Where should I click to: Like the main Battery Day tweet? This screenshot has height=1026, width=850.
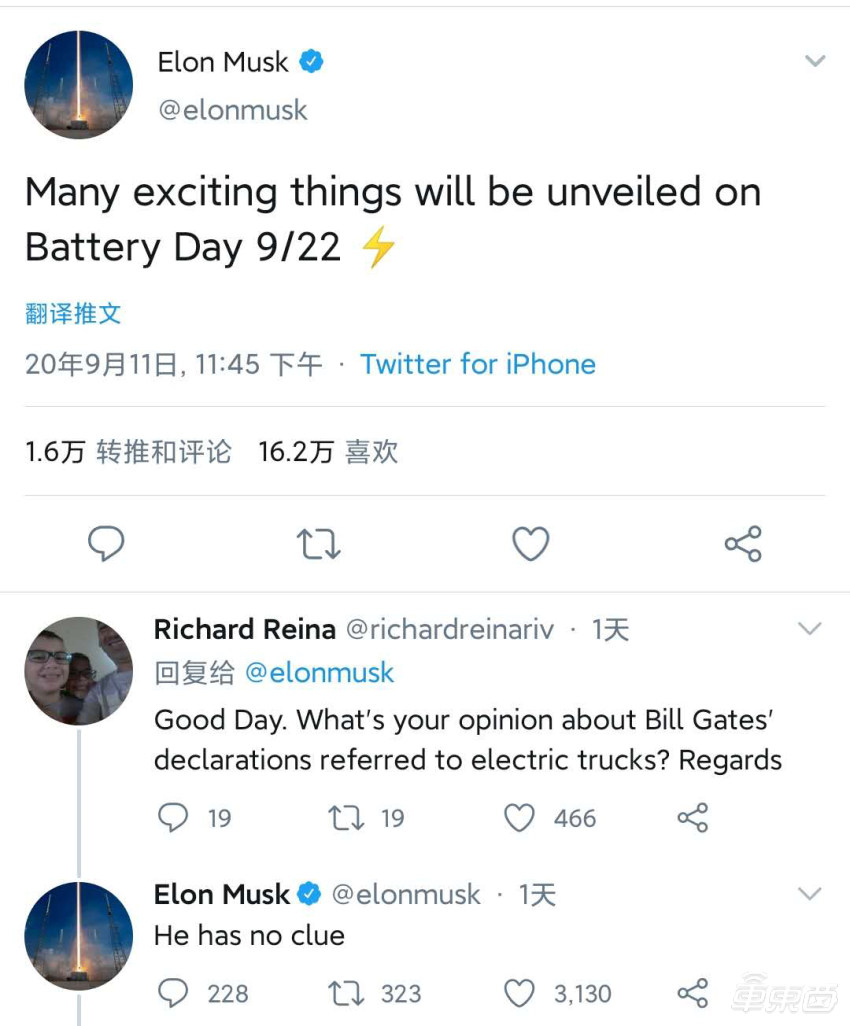point(531,544)
